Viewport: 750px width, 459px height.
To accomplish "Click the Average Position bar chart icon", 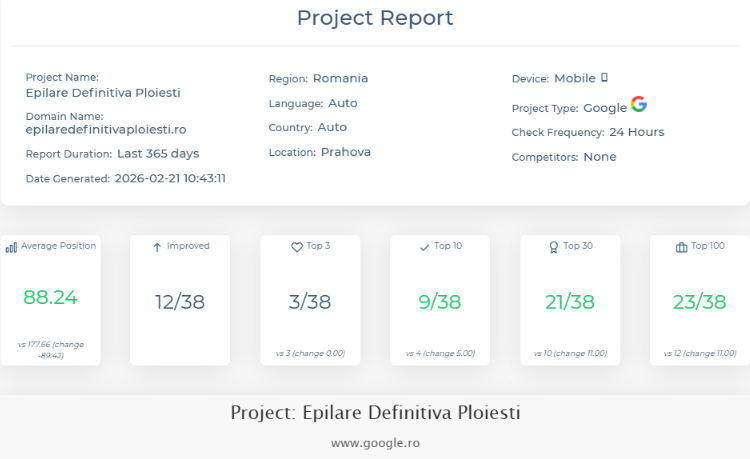I will pyautogui.click(x=11, y=247).
